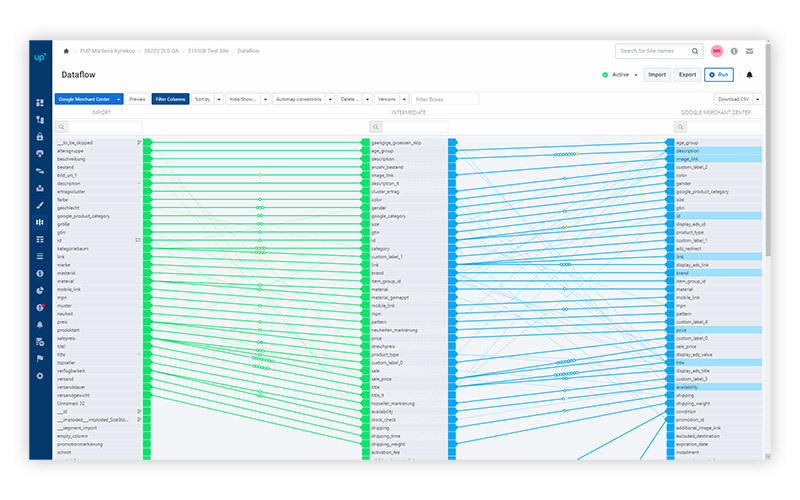This screenshot has width=800, height=500.
Task: Select the brush icon in the sidebar
Action: tap(40, 205)
